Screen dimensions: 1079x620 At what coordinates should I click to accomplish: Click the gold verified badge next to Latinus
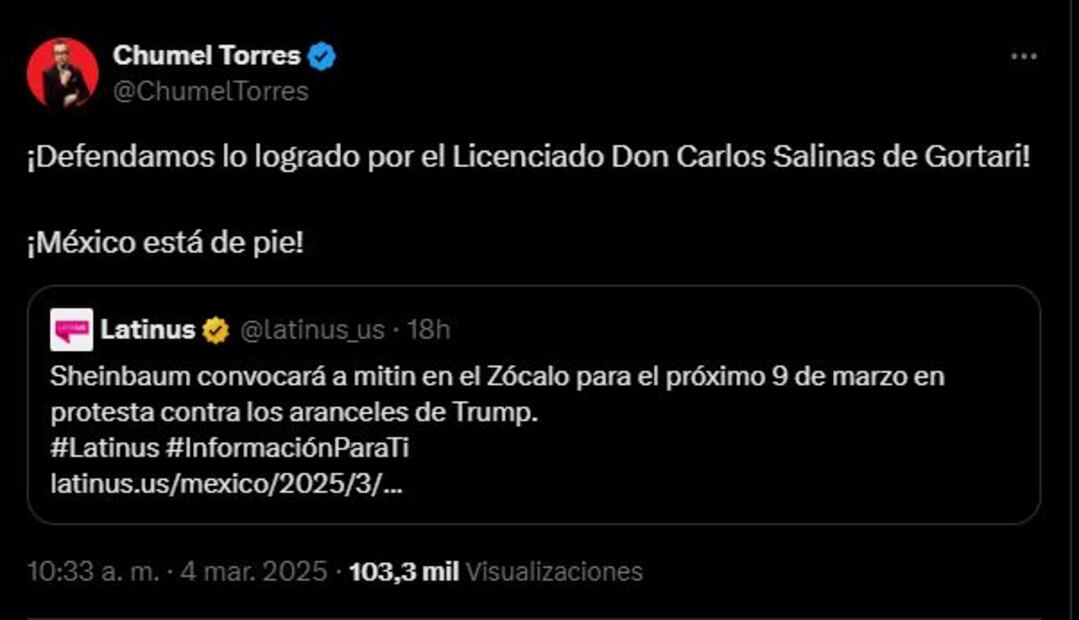(215, 330)
